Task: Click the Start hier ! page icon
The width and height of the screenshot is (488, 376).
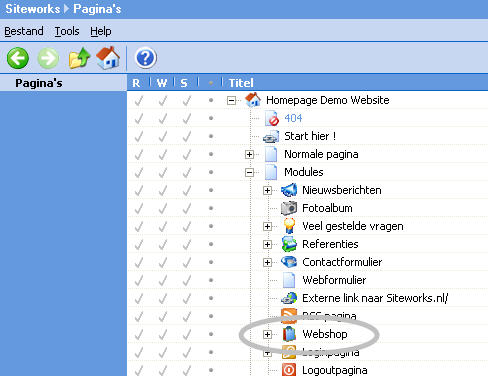Action: pyautogui.click(x=271, y=136)
